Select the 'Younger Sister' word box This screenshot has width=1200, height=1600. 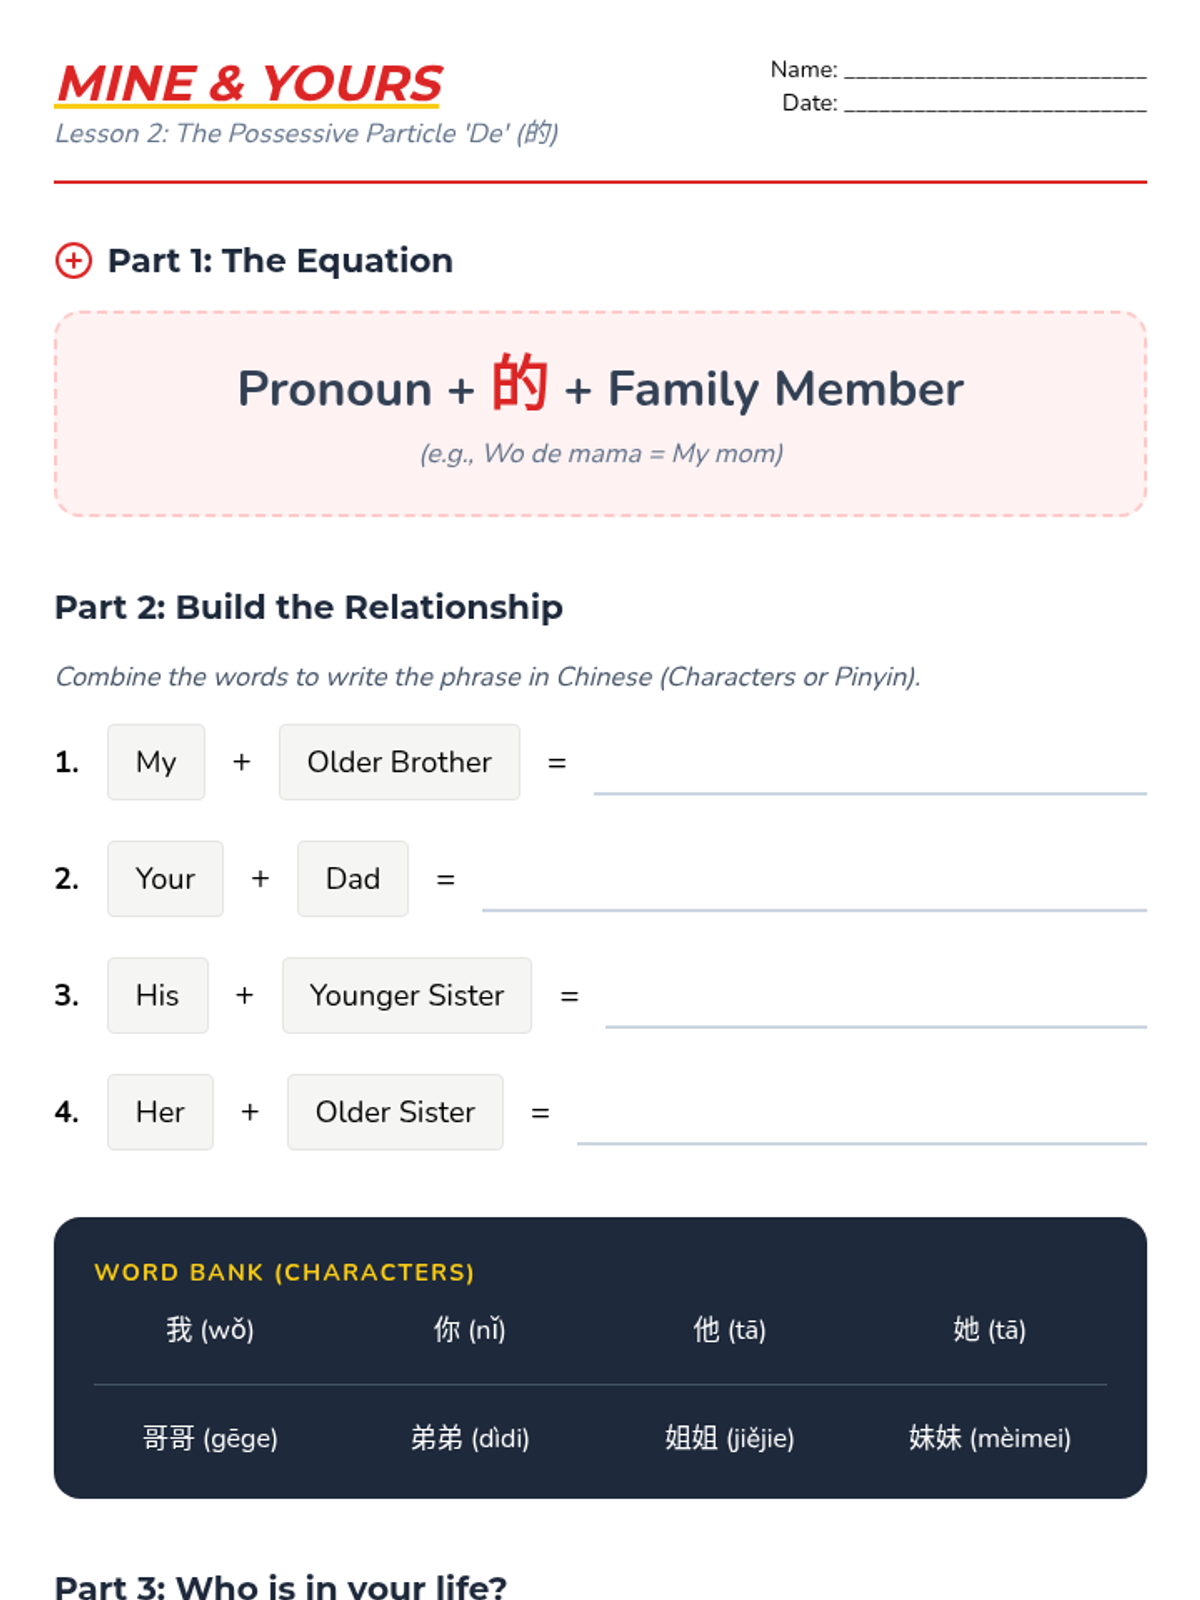[406, 995]
